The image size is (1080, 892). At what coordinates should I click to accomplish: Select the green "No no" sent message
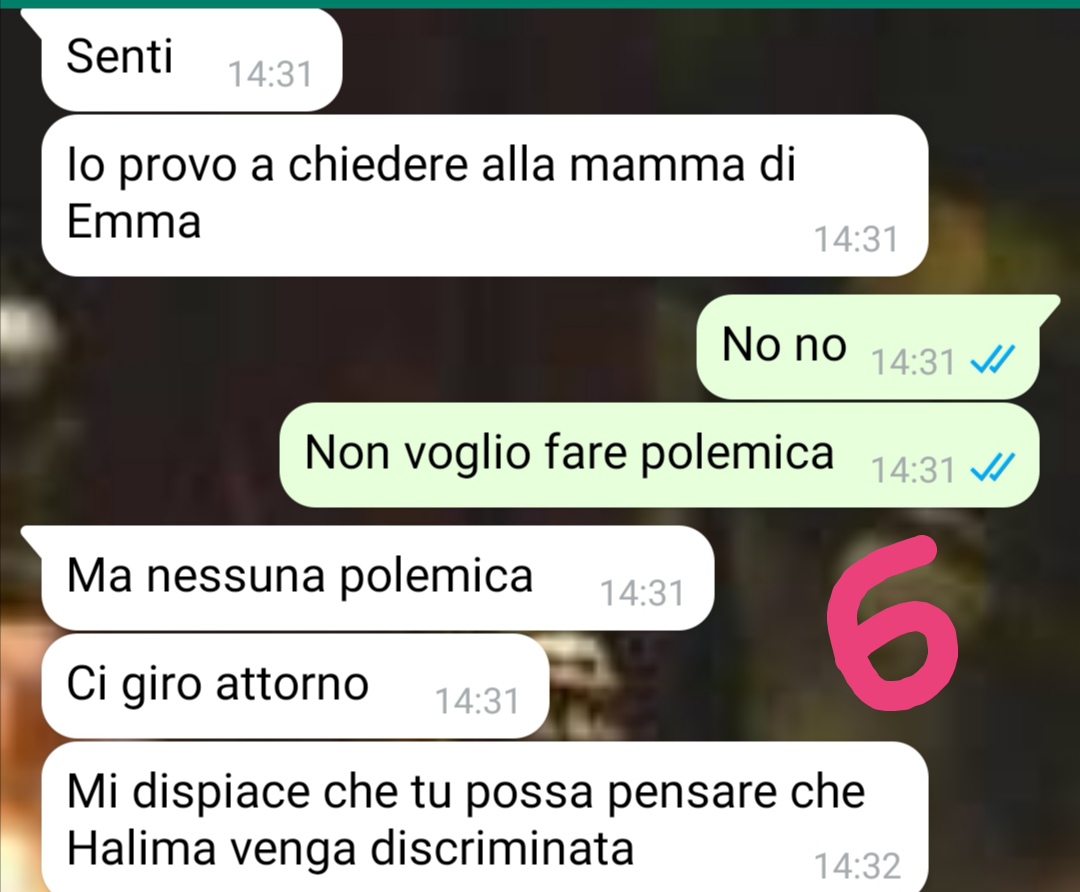pos(868,346)
